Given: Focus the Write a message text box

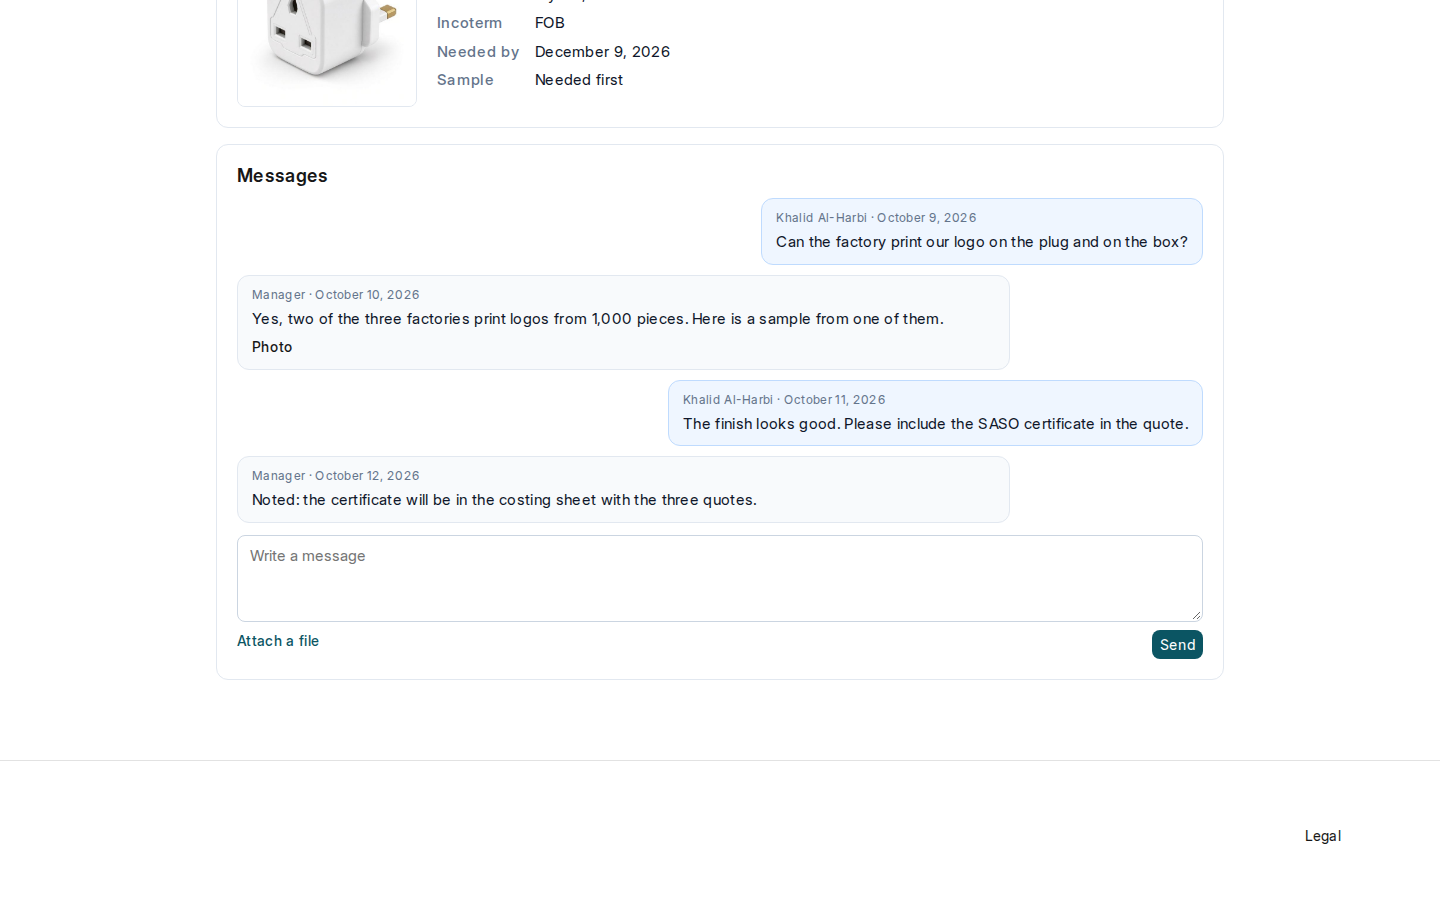Looking at the screenshot, I should pos(720,578).
